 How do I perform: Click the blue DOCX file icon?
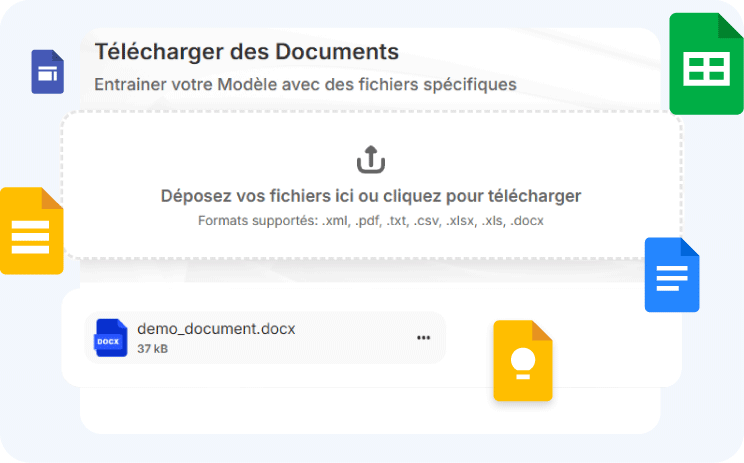point(111,338)
